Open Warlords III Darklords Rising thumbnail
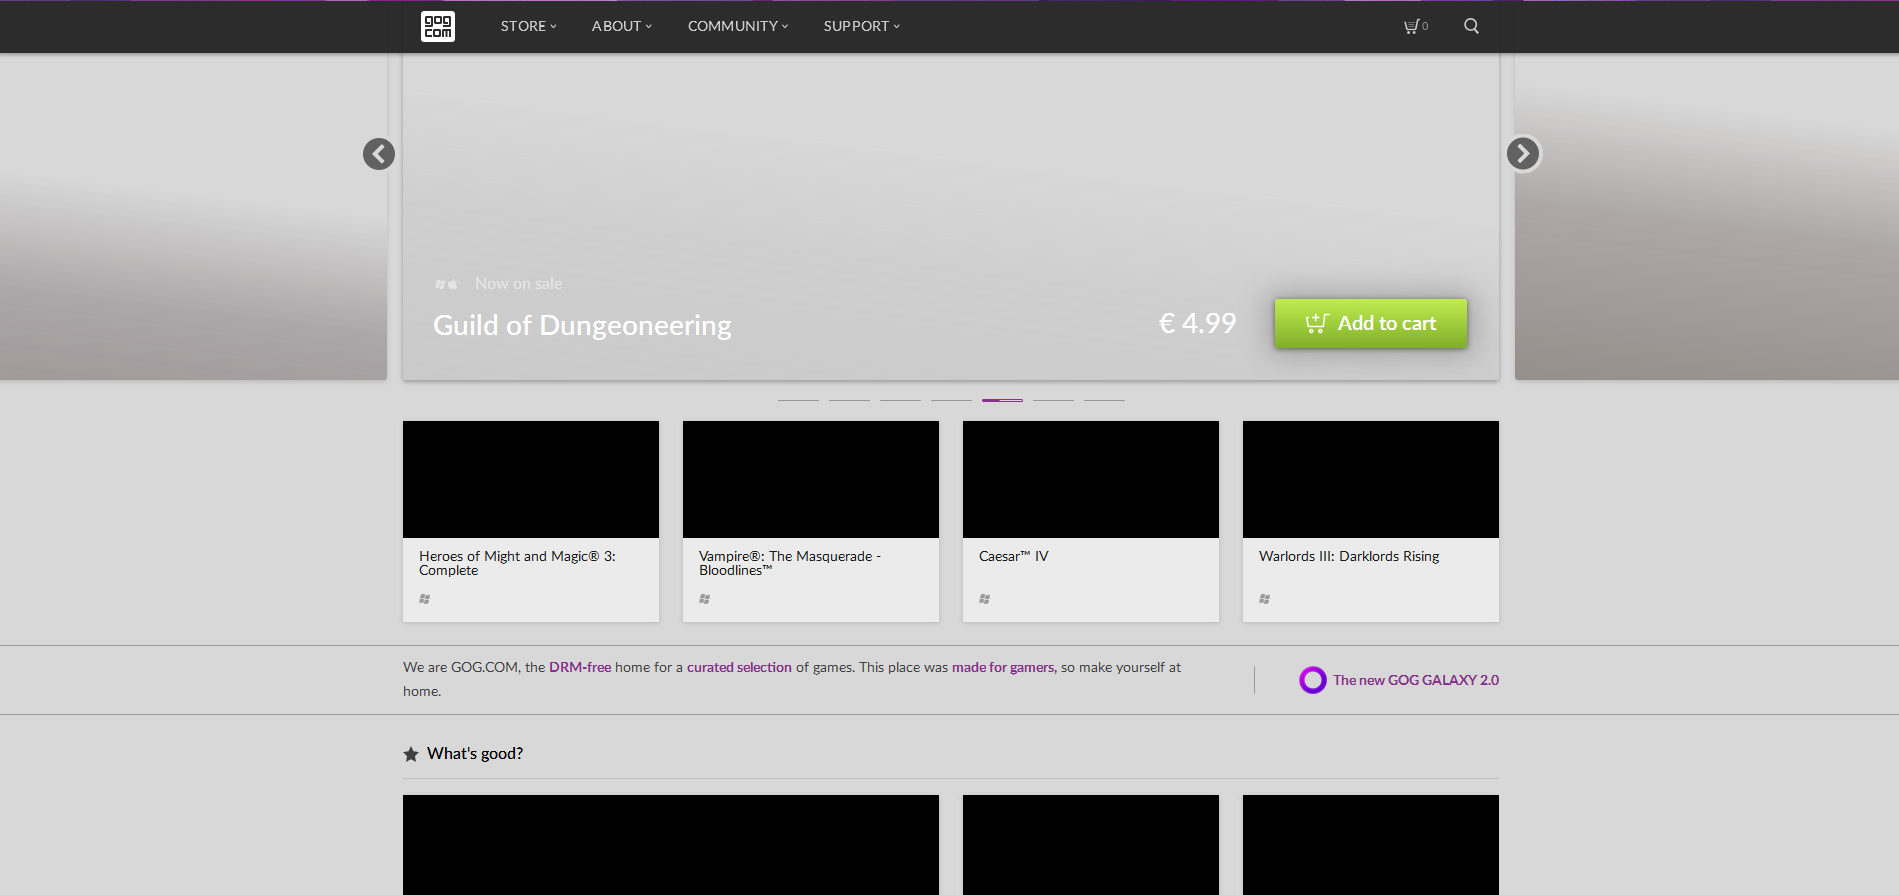Viewport: 1899px width, 895px height. click(x=1371, y=479)
